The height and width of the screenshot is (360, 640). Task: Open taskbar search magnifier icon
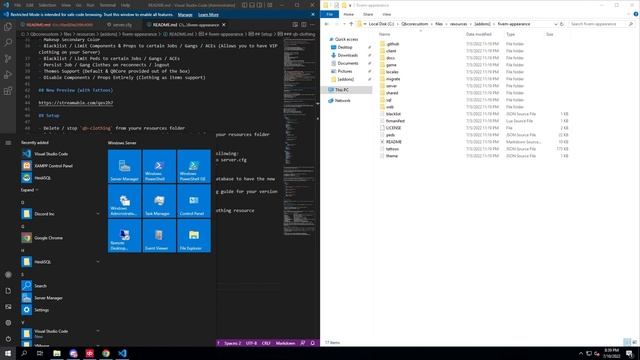pos(24,353)
